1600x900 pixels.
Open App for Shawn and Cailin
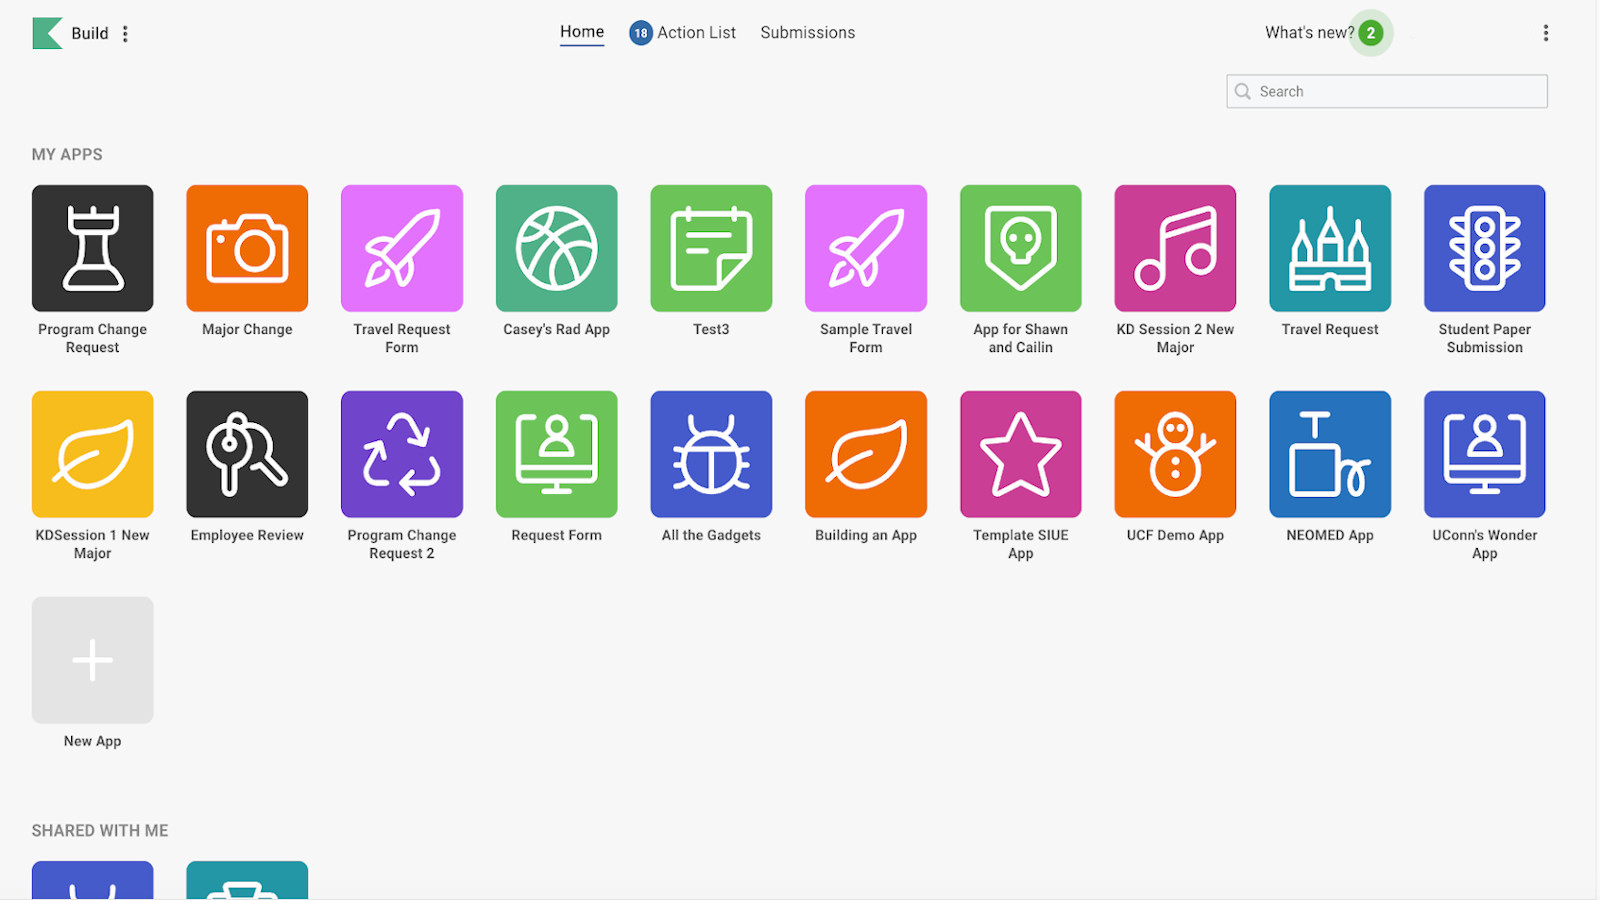click(1020, 247)
